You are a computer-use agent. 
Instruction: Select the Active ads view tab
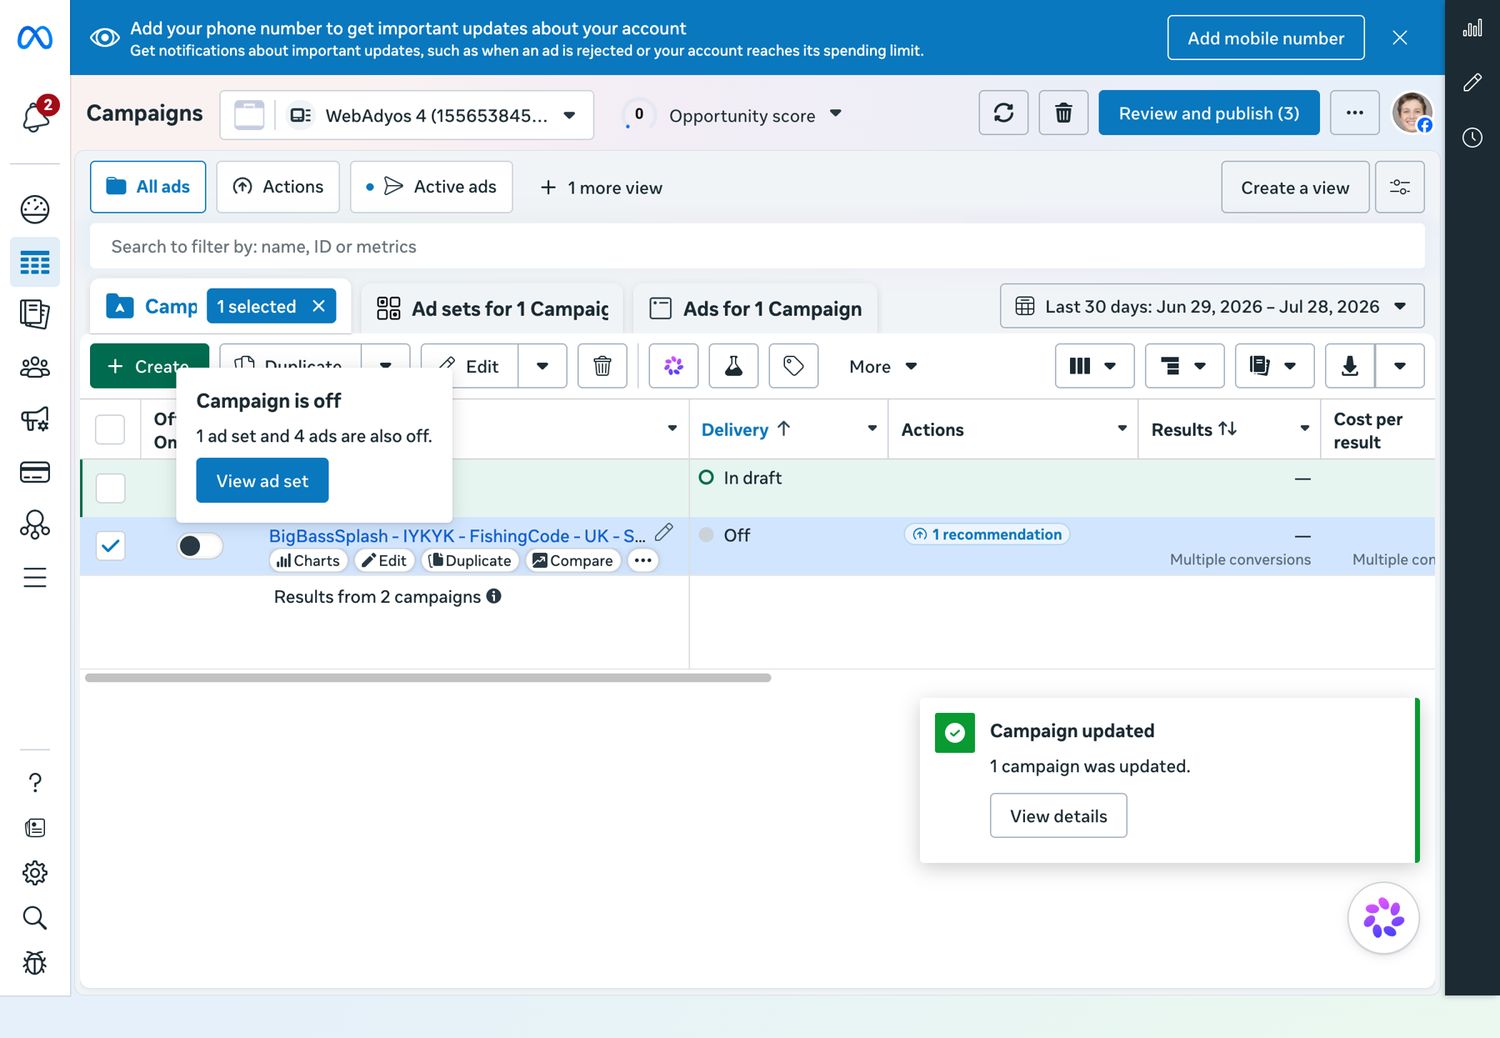click(431, 187)
